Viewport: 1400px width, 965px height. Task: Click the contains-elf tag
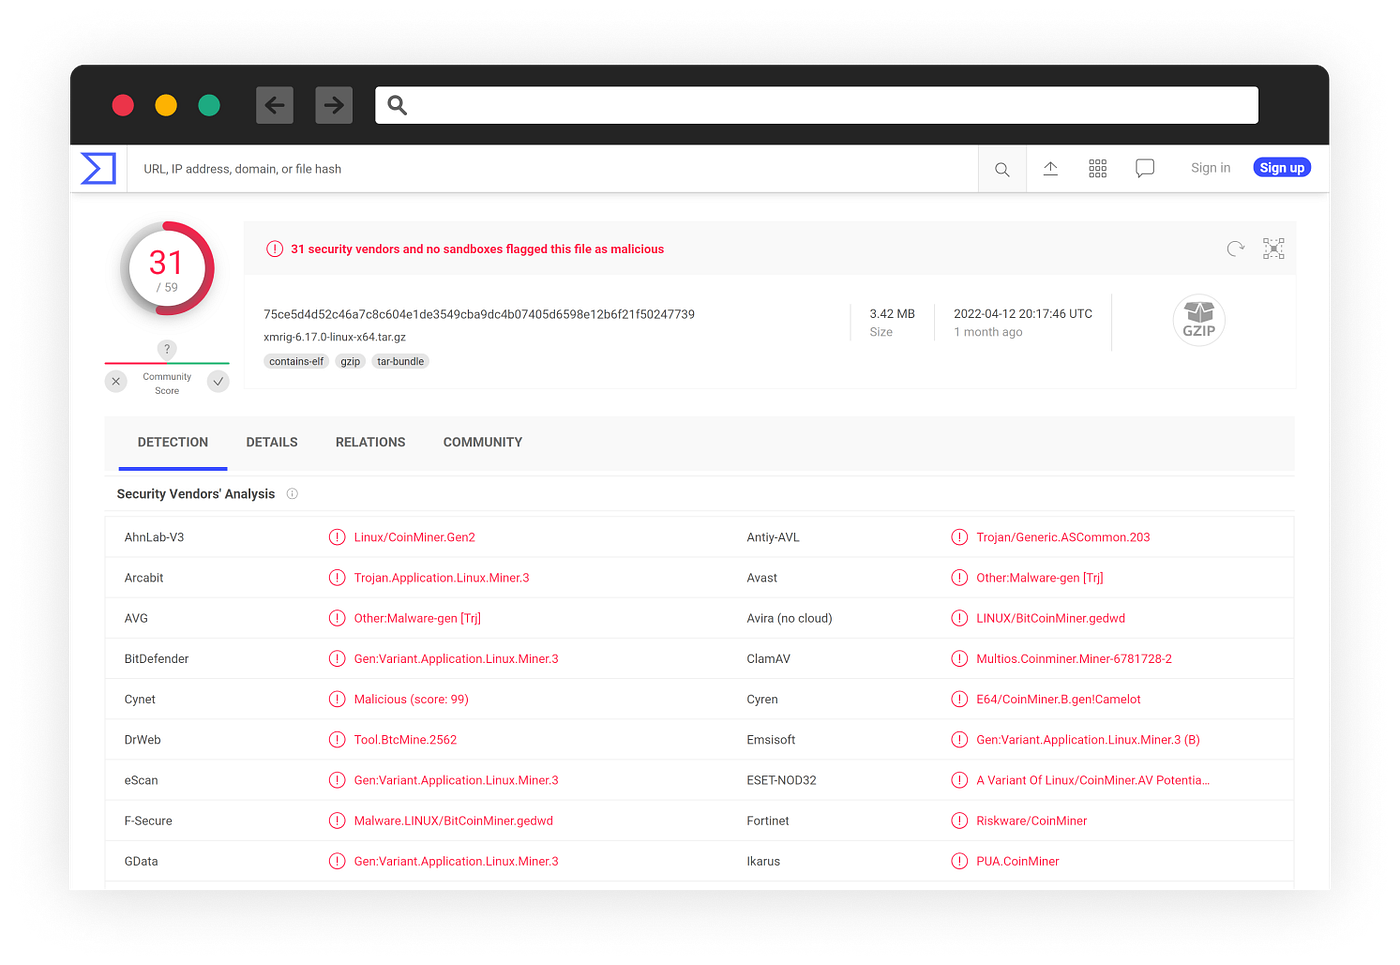click(296, 362)
